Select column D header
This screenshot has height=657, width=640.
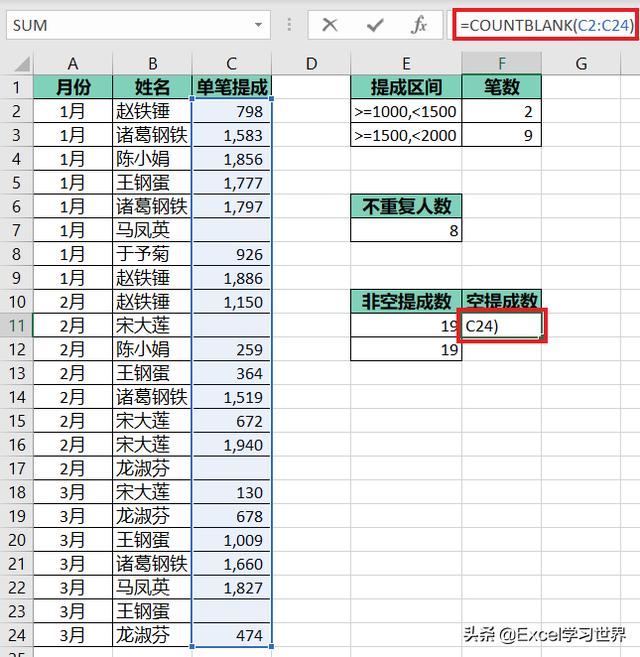coord(311,64)
